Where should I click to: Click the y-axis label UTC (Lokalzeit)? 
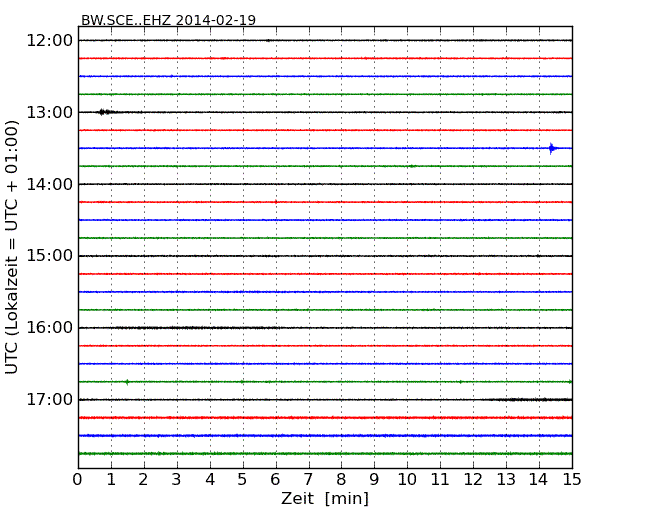(13, 246)
